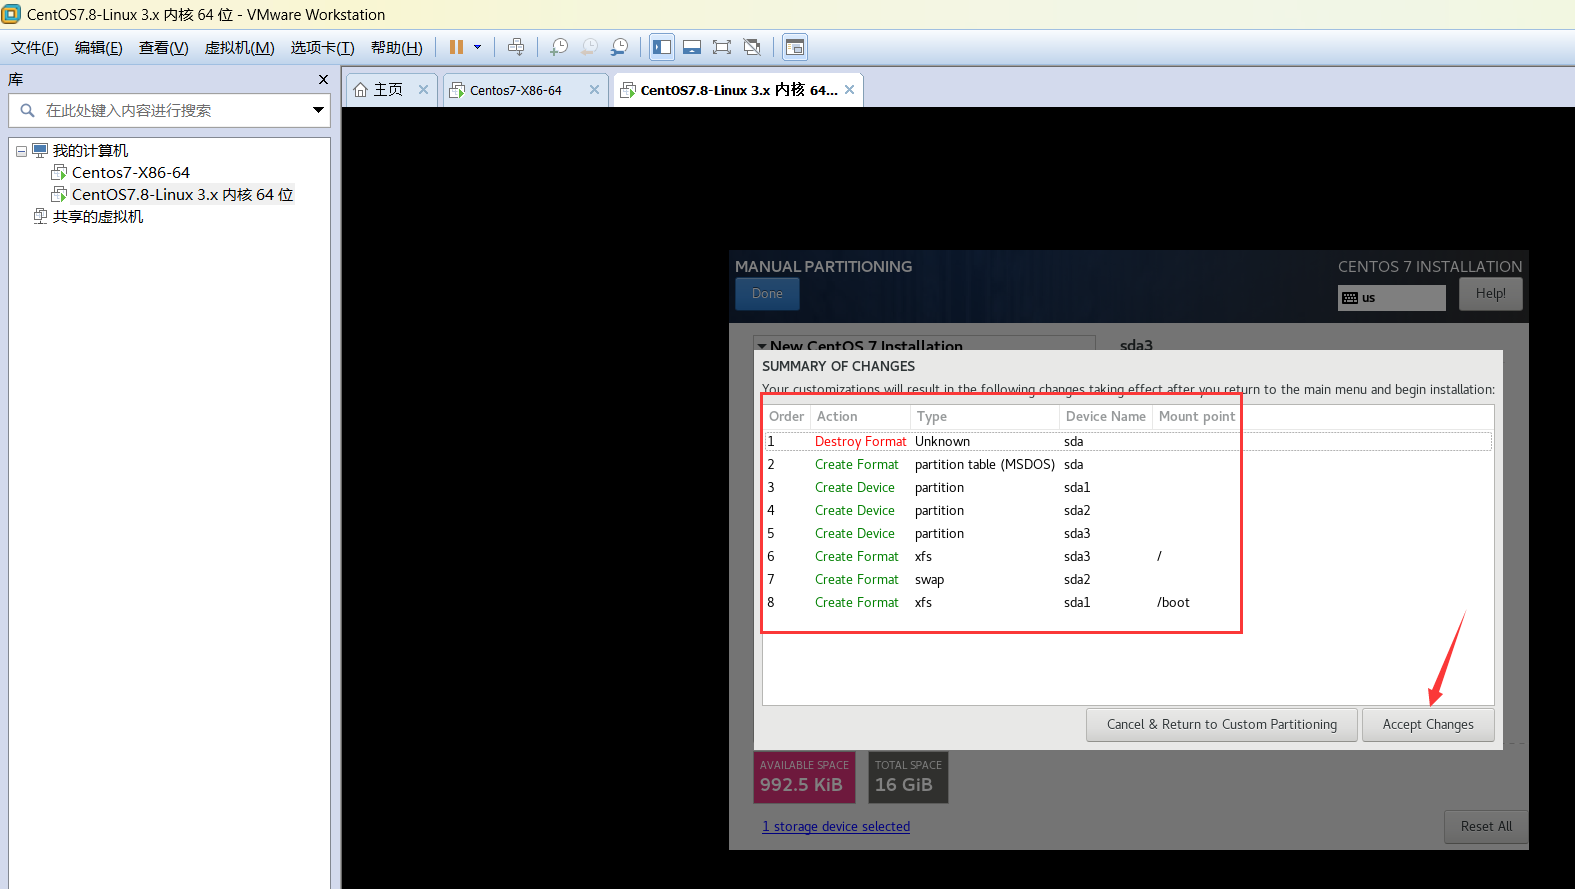This screenshot has width=1575, height=889.
Task: Click the Done button in Manual Partitioning
Action: (x=767, y=294)
